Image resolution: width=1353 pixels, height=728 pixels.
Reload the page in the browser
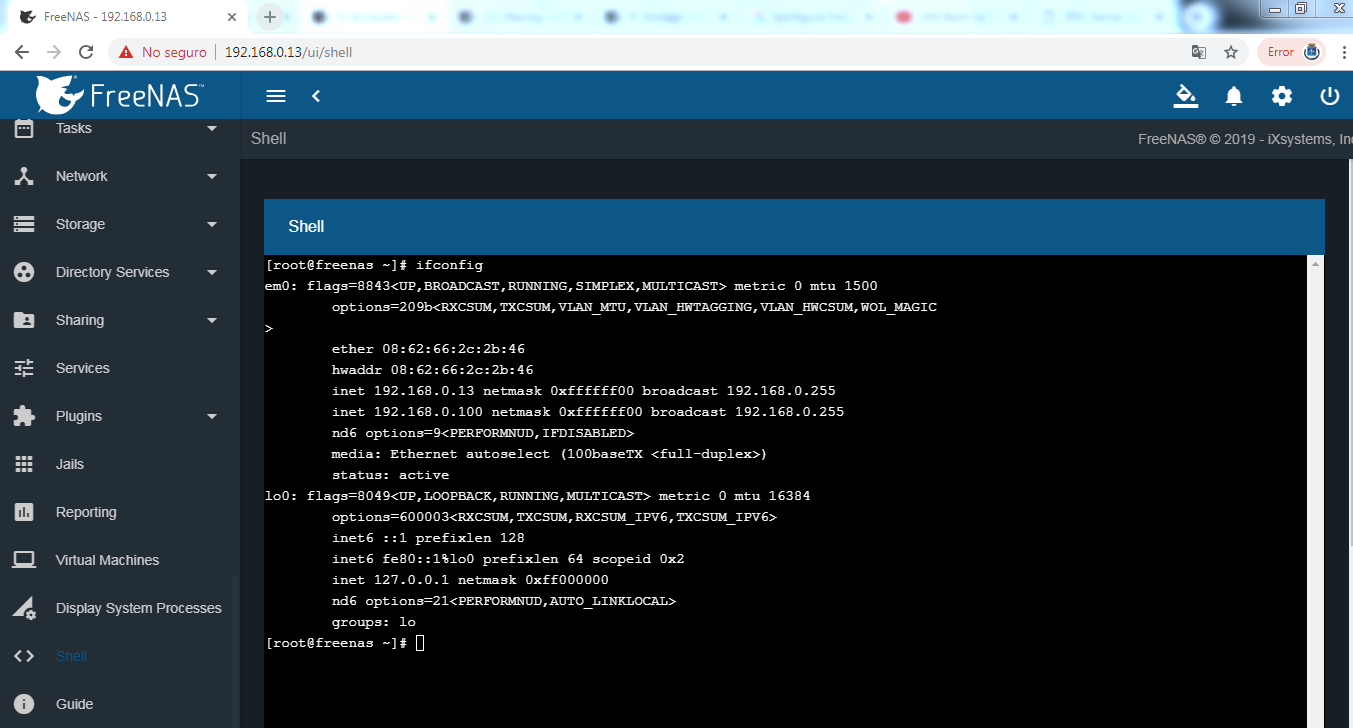coord(86,52)
